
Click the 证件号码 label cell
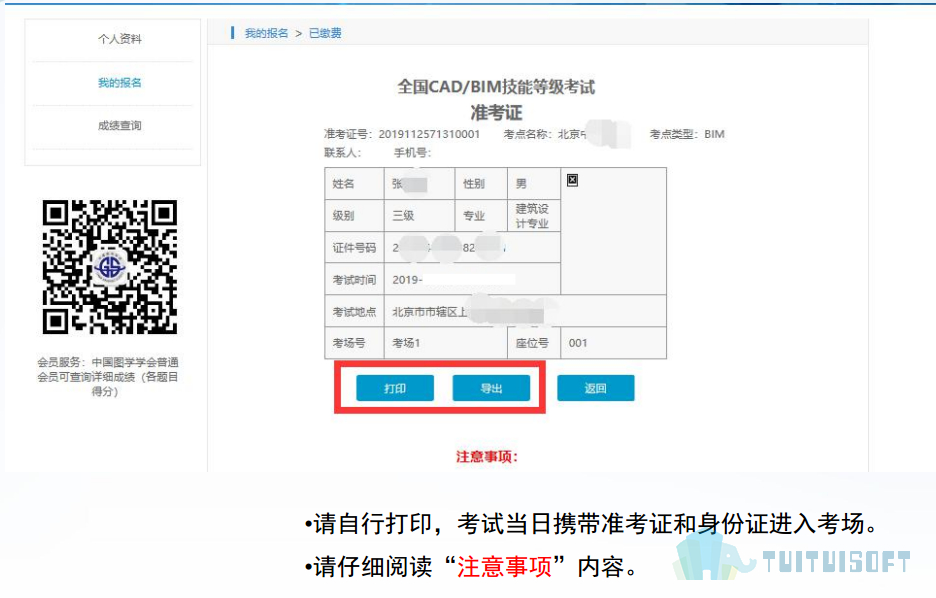point(354,248)
